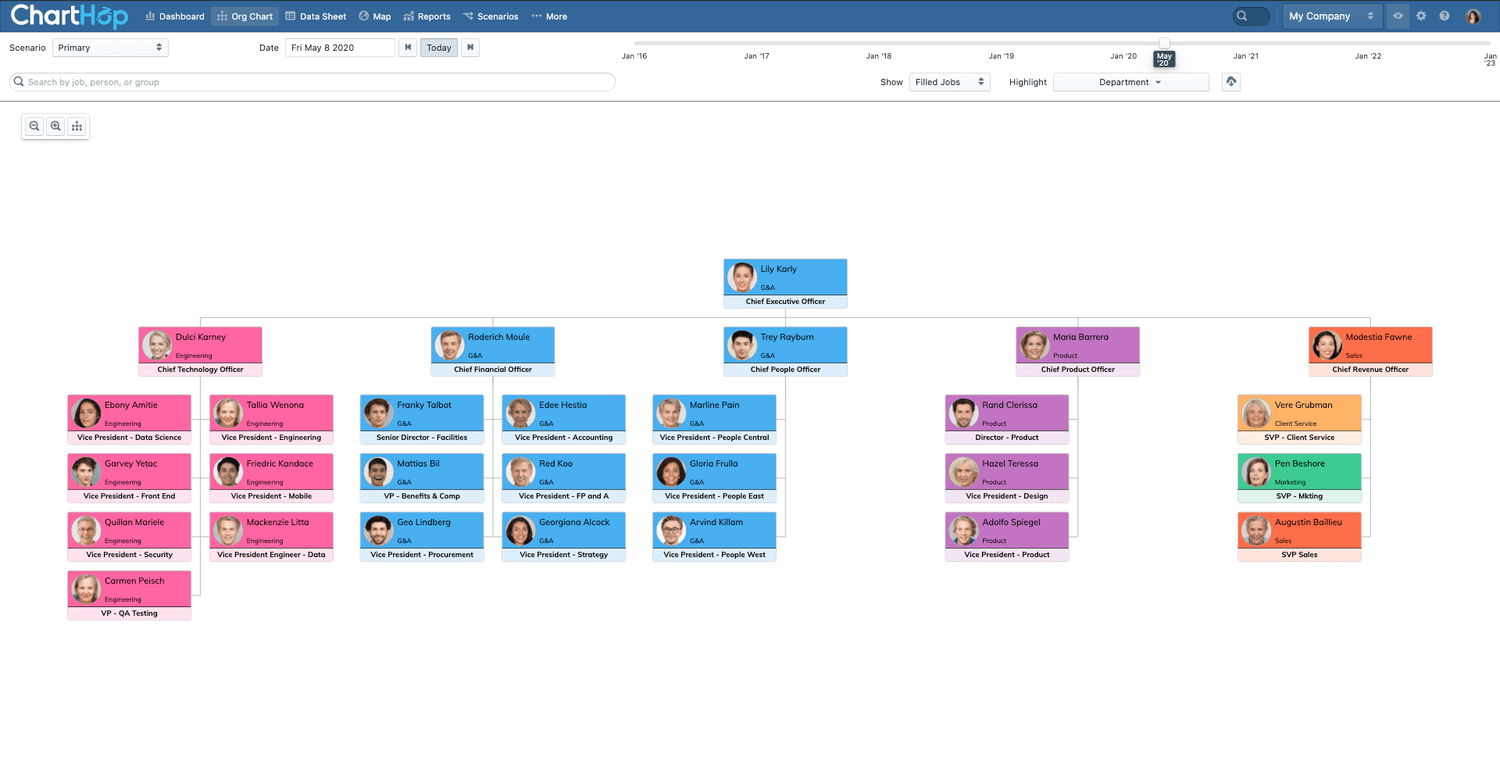The height and width of the screenshot is (783, 1500).
Task: Open settings via the gear icon
Action: pyautogui.click(x=1421, y=16)
